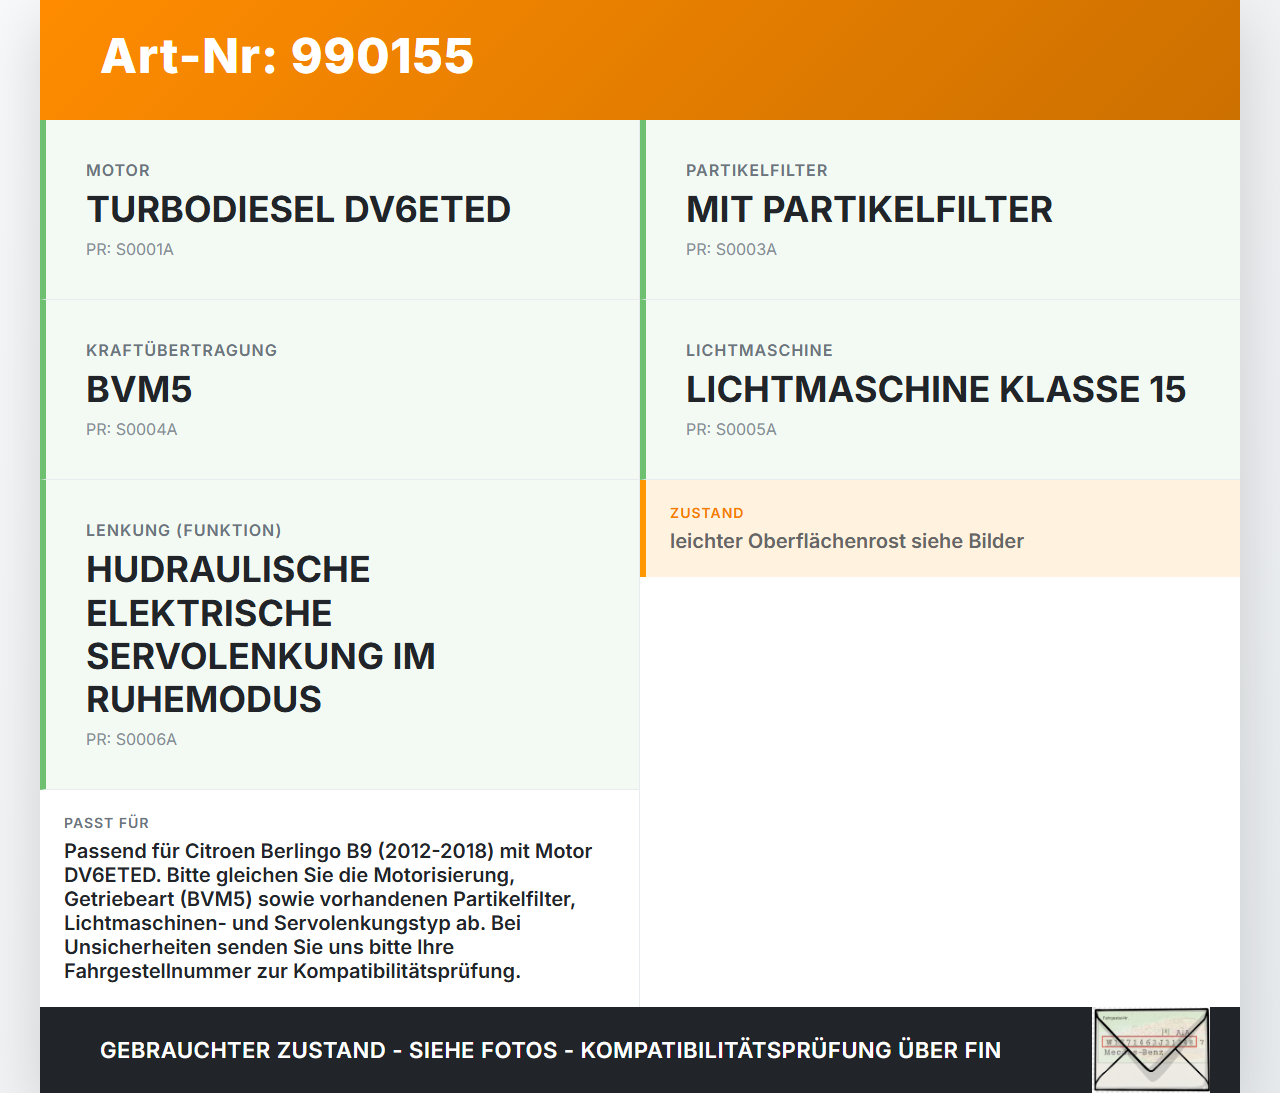Click the "KRAFTÜBERTRAGUNG" label
The image size is (1280, 1094).
(181, 351)
